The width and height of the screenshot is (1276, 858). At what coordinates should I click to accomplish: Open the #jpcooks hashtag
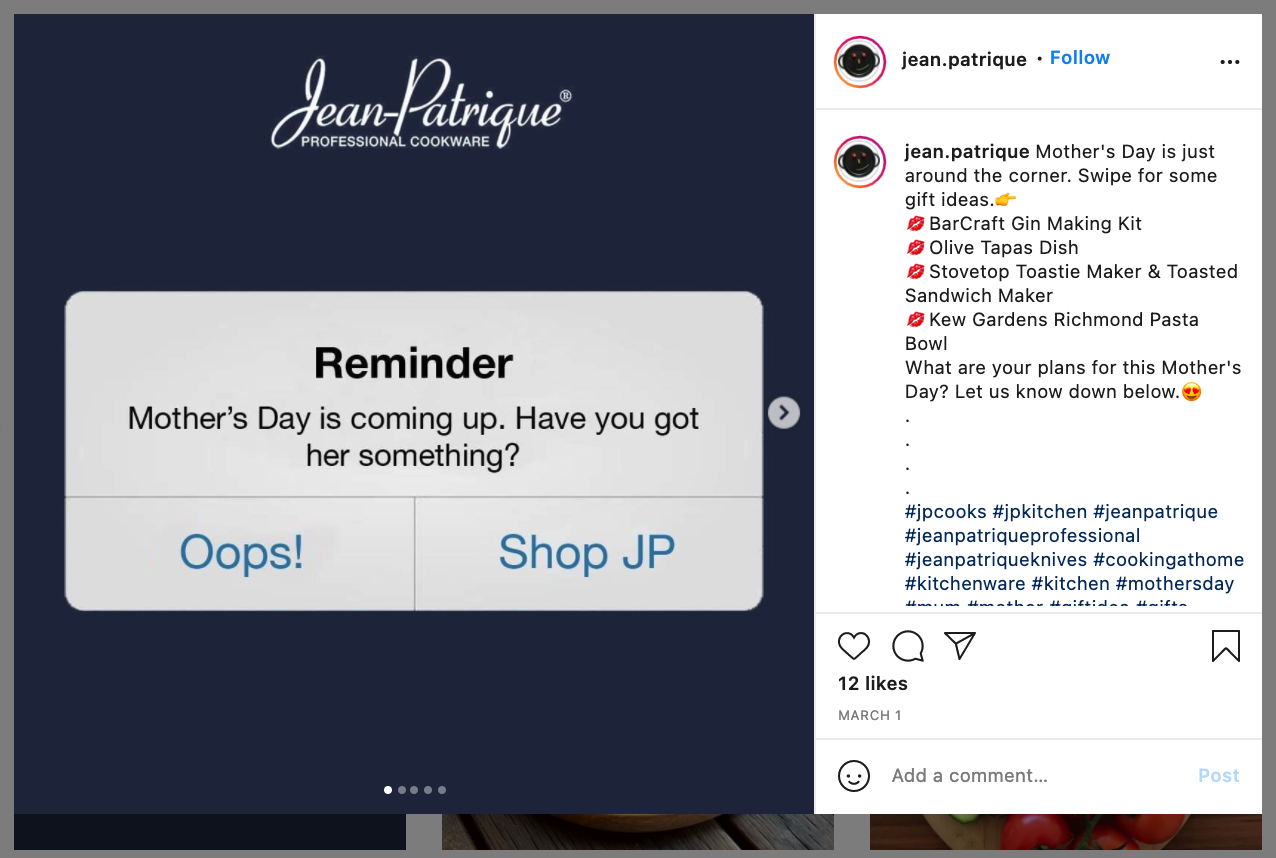(946, 512)
